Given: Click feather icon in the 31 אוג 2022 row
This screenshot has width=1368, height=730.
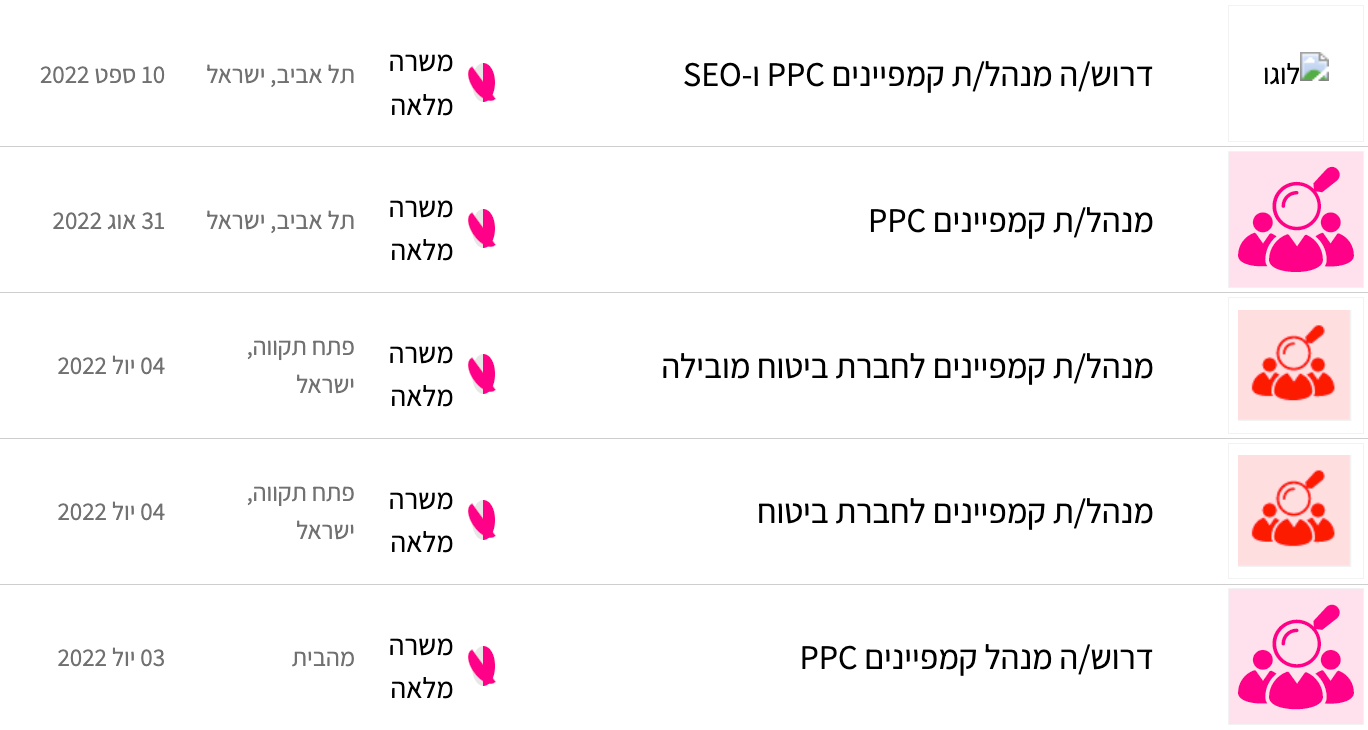Looking at the screenshot, I should tap(482, 229).
